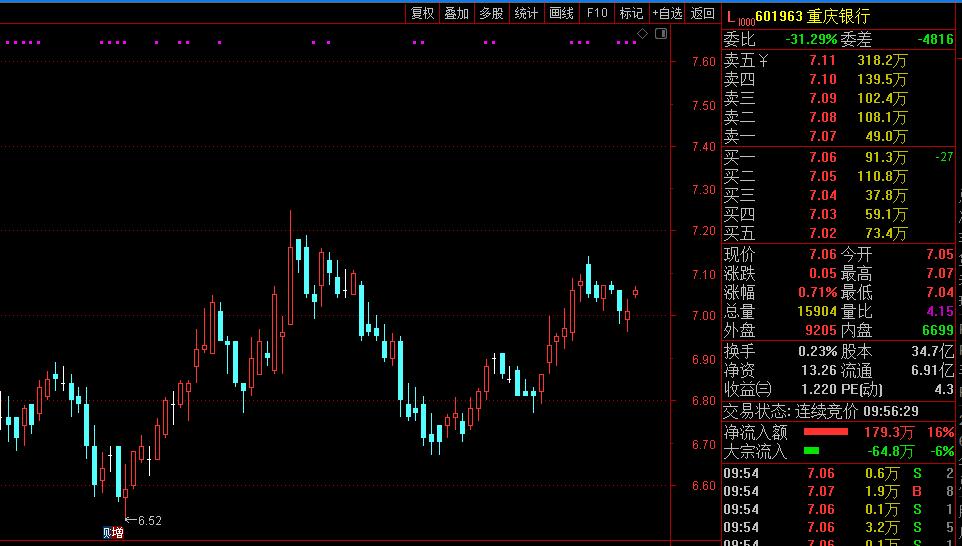Screen dimensions: 962x546
Task: Click stock name 601963 重庆银行
Action: (x=812, y=17)
